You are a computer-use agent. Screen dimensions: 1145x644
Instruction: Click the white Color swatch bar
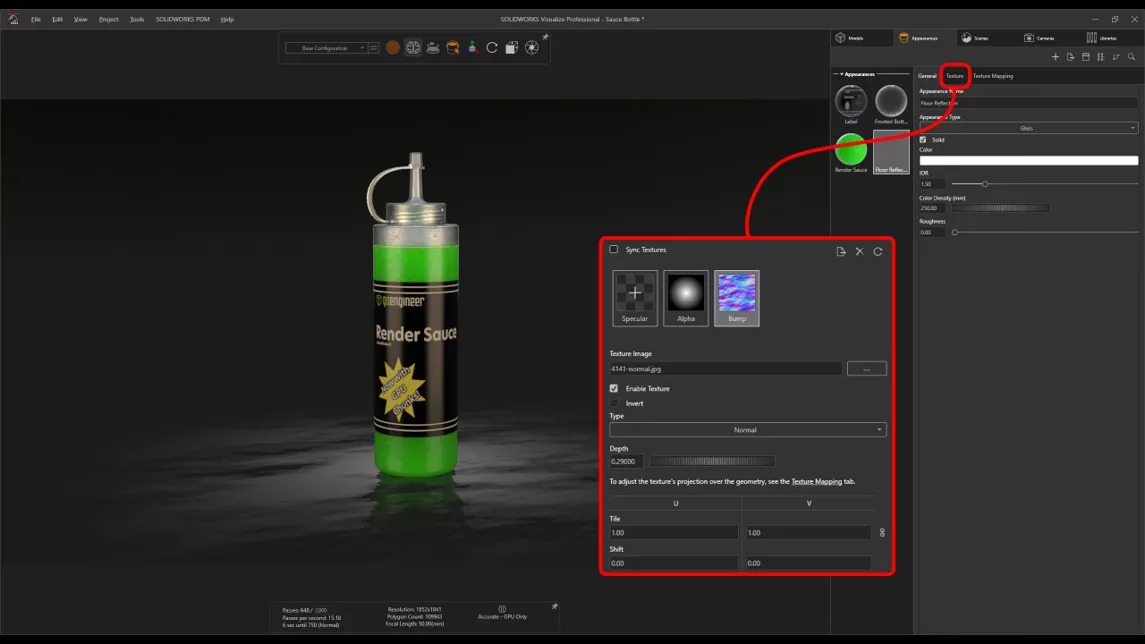click(1028, 161)
